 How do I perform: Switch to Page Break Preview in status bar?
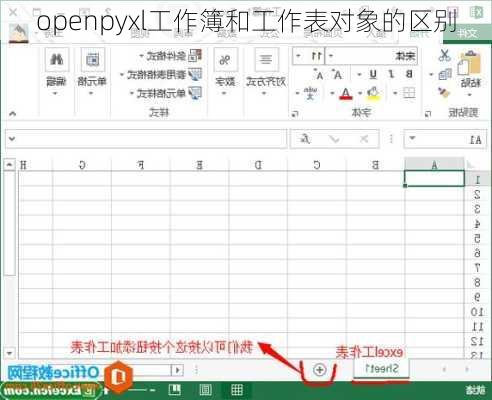click(175, 389)
